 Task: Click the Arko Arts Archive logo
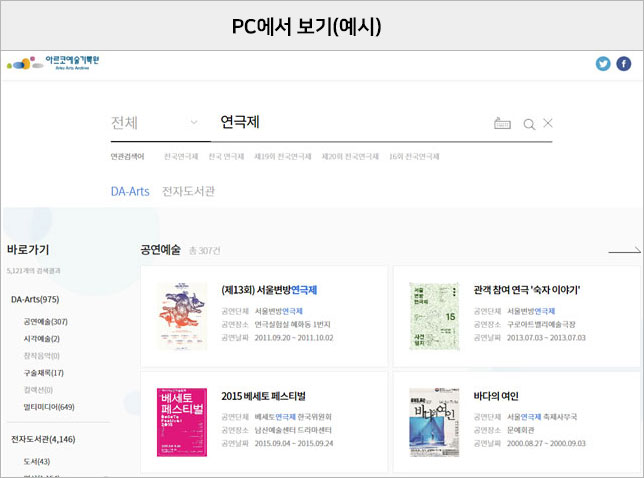53,63
